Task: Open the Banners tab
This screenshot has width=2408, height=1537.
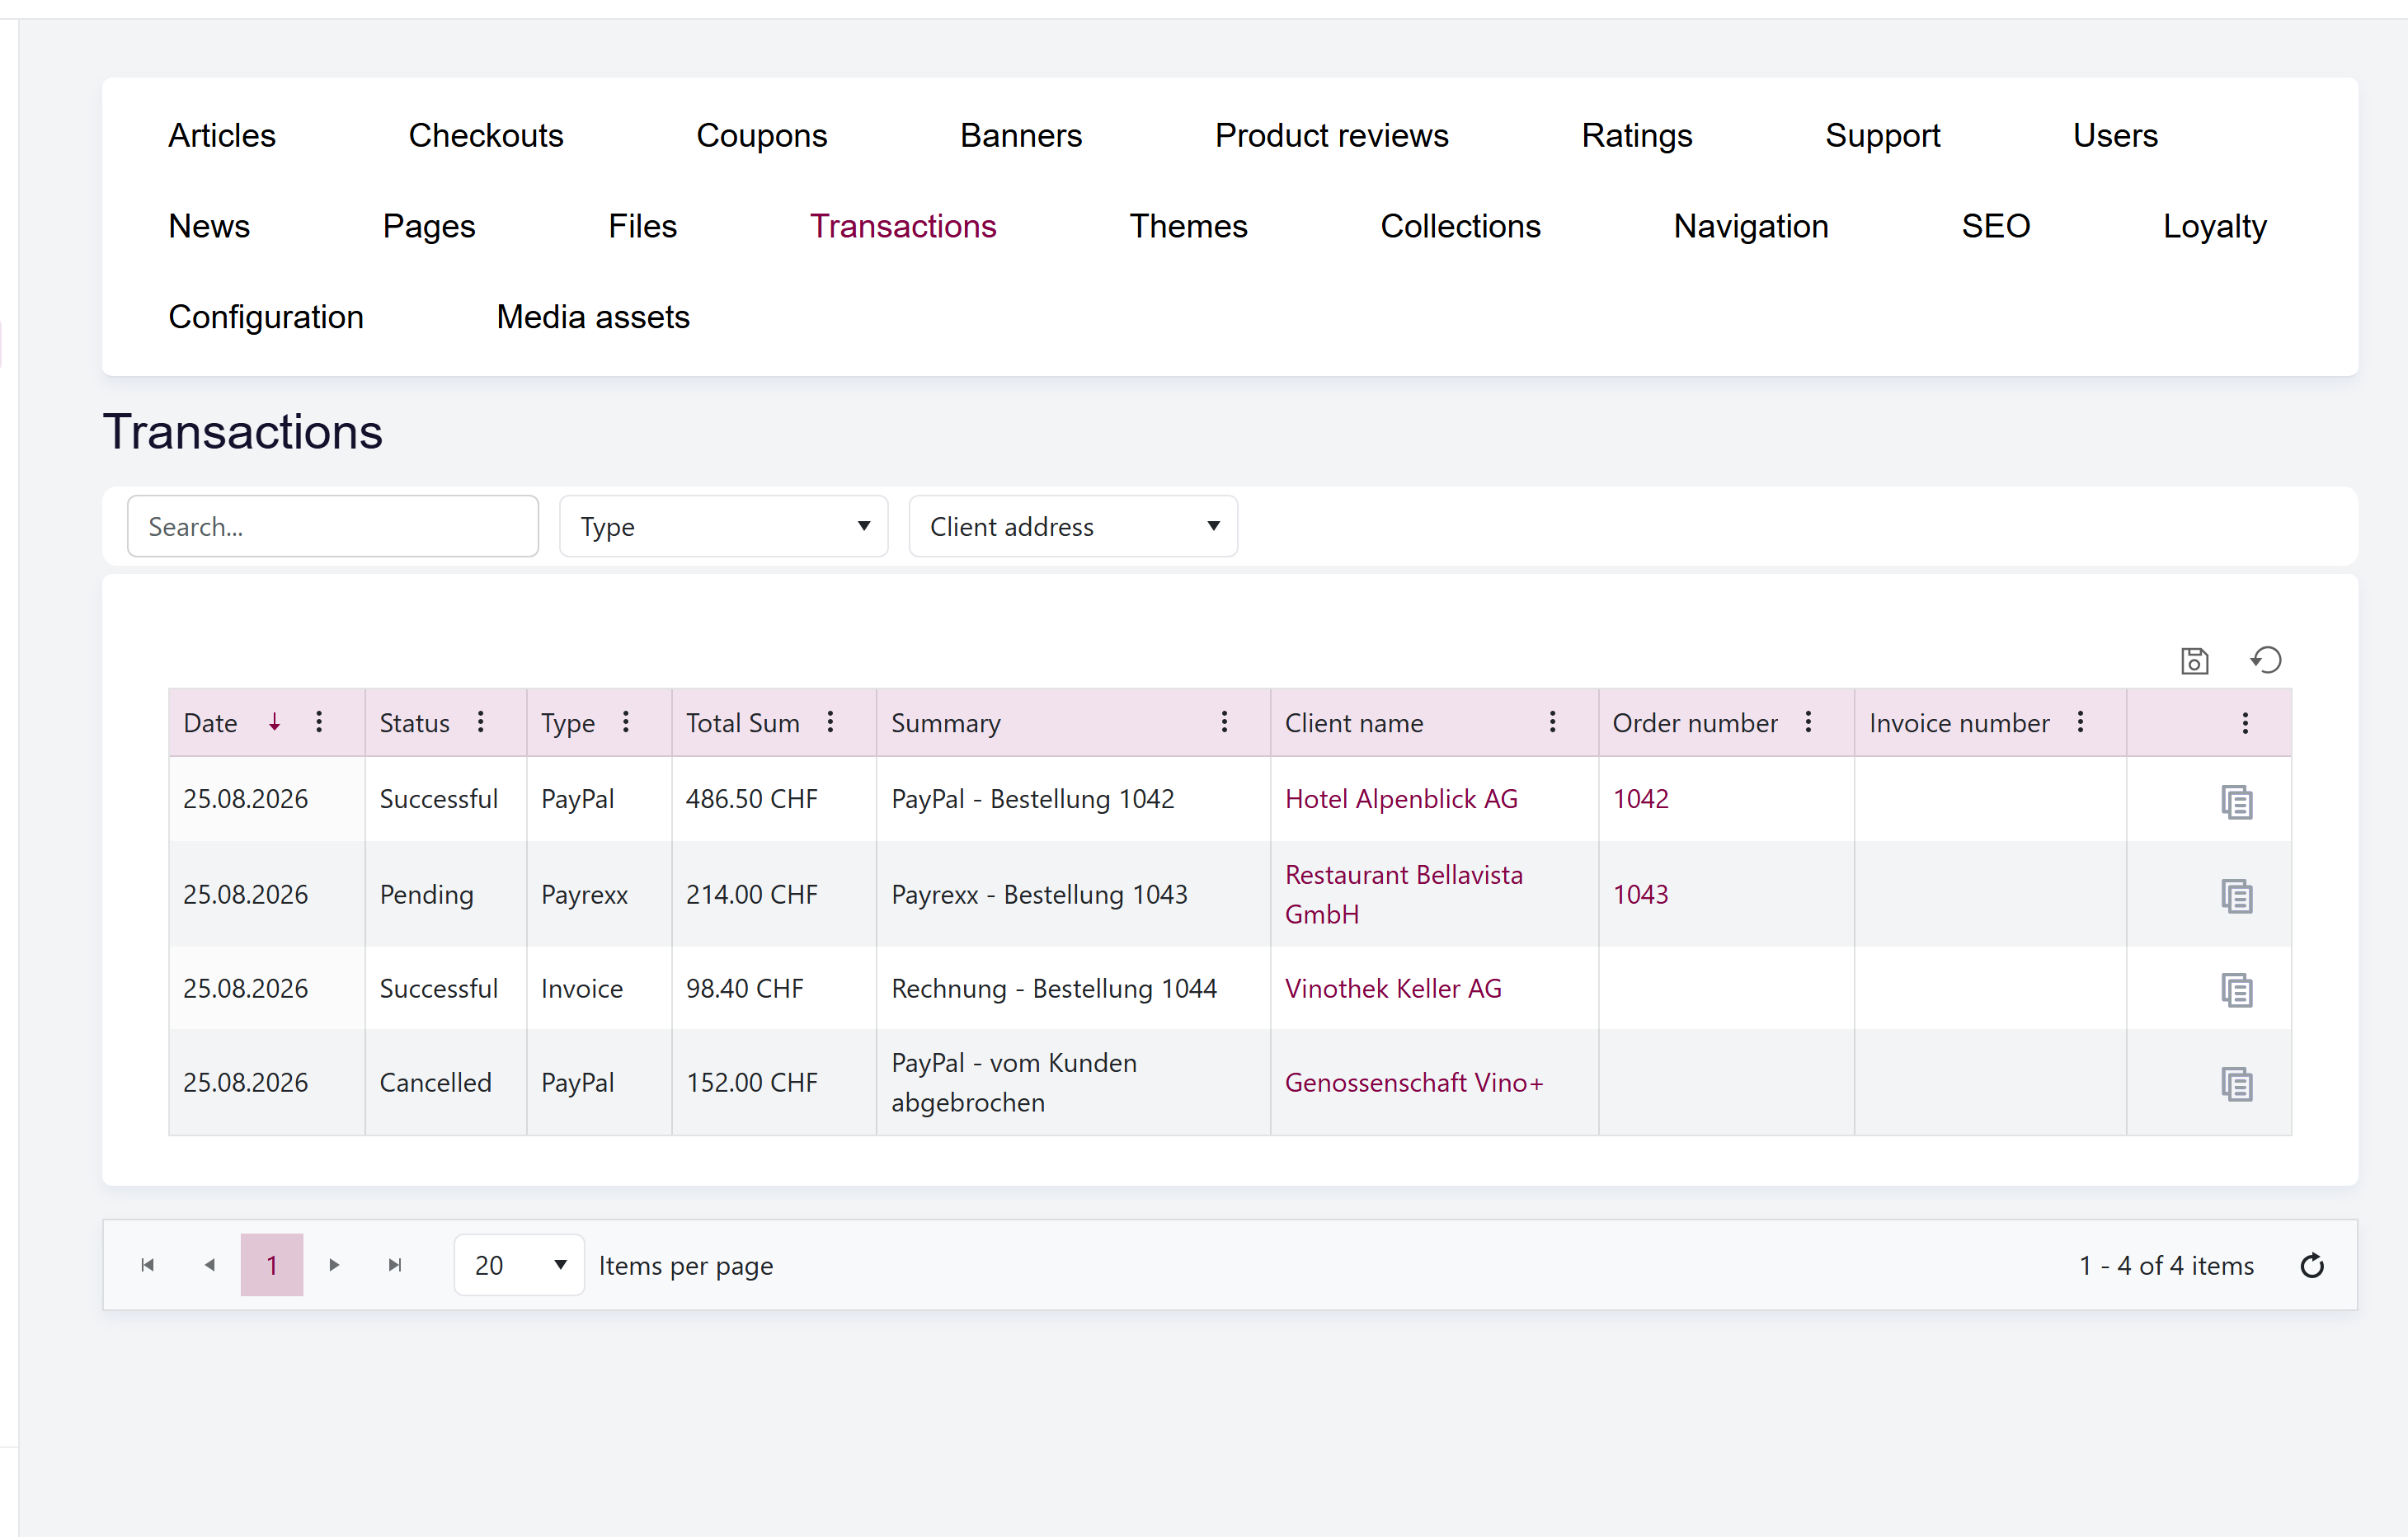Action: pyautogui.click(x=1021, y=135)
